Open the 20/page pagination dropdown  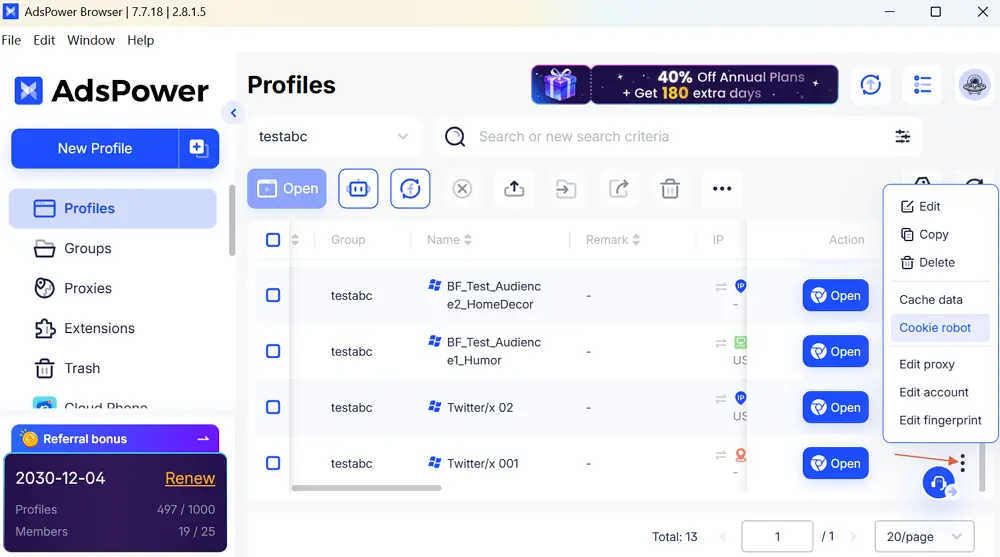click(923, 537)
